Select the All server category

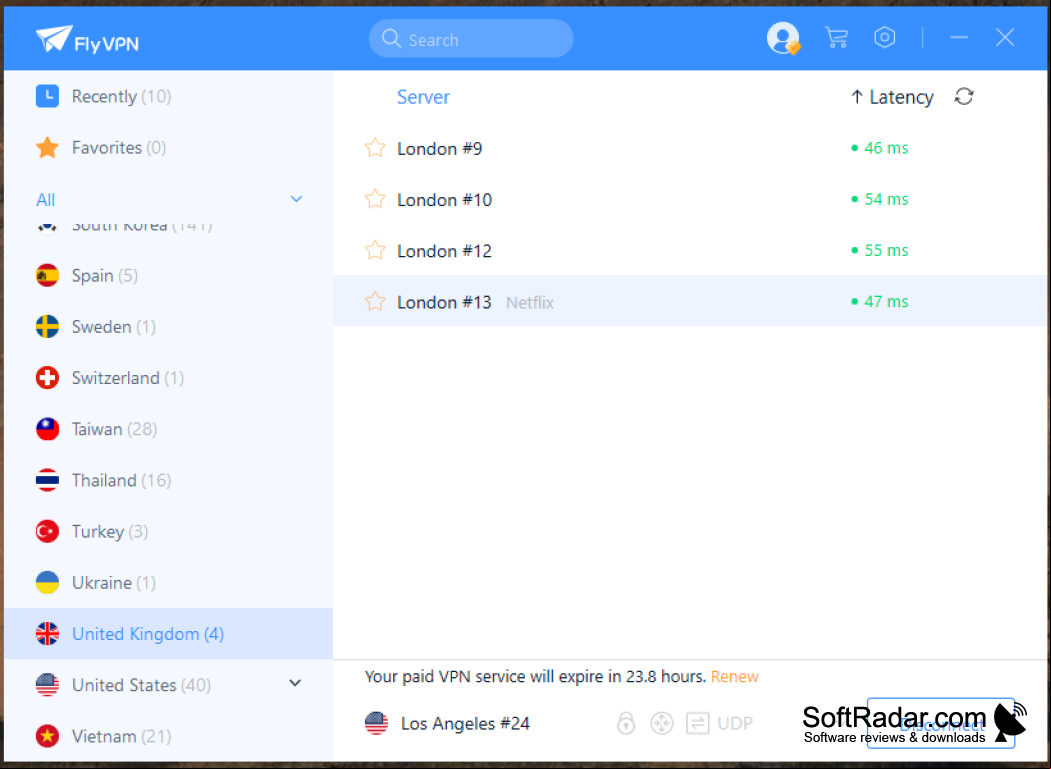click(46, 200)
